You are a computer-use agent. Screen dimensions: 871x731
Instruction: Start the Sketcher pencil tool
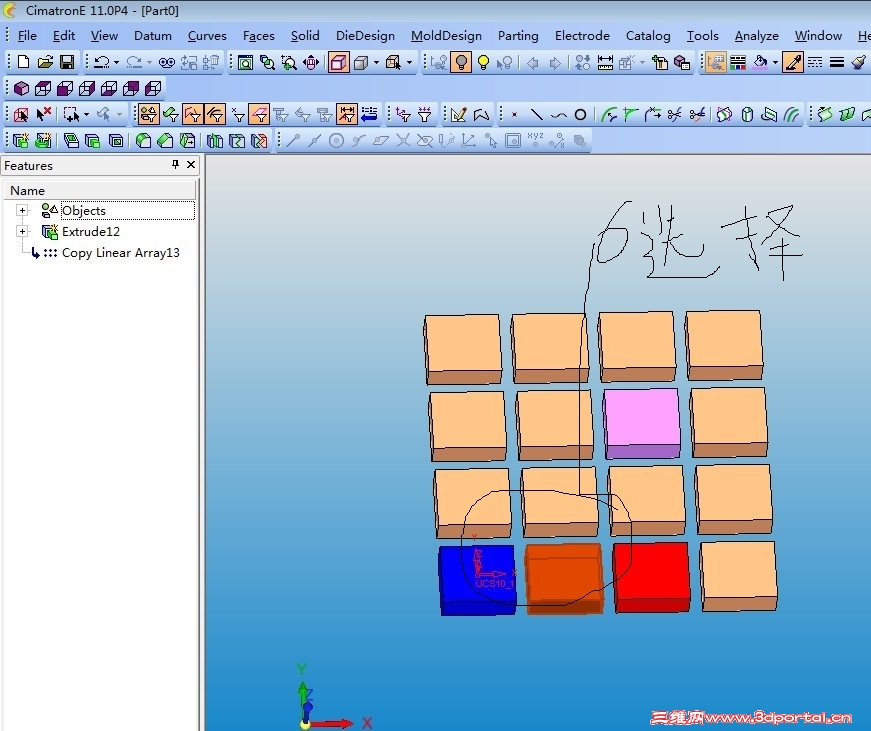(x=459, y=114)
